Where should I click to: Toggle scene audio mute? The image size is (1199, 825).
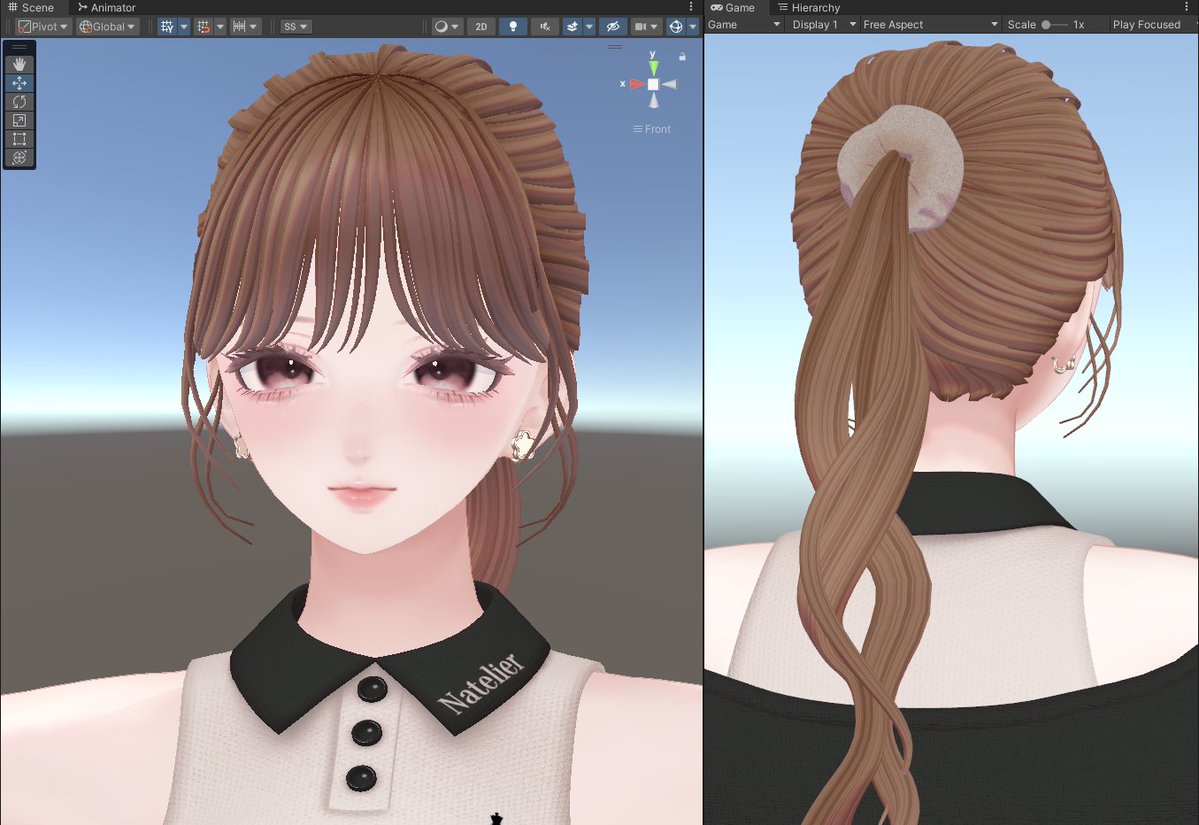(x=544, y=27)
